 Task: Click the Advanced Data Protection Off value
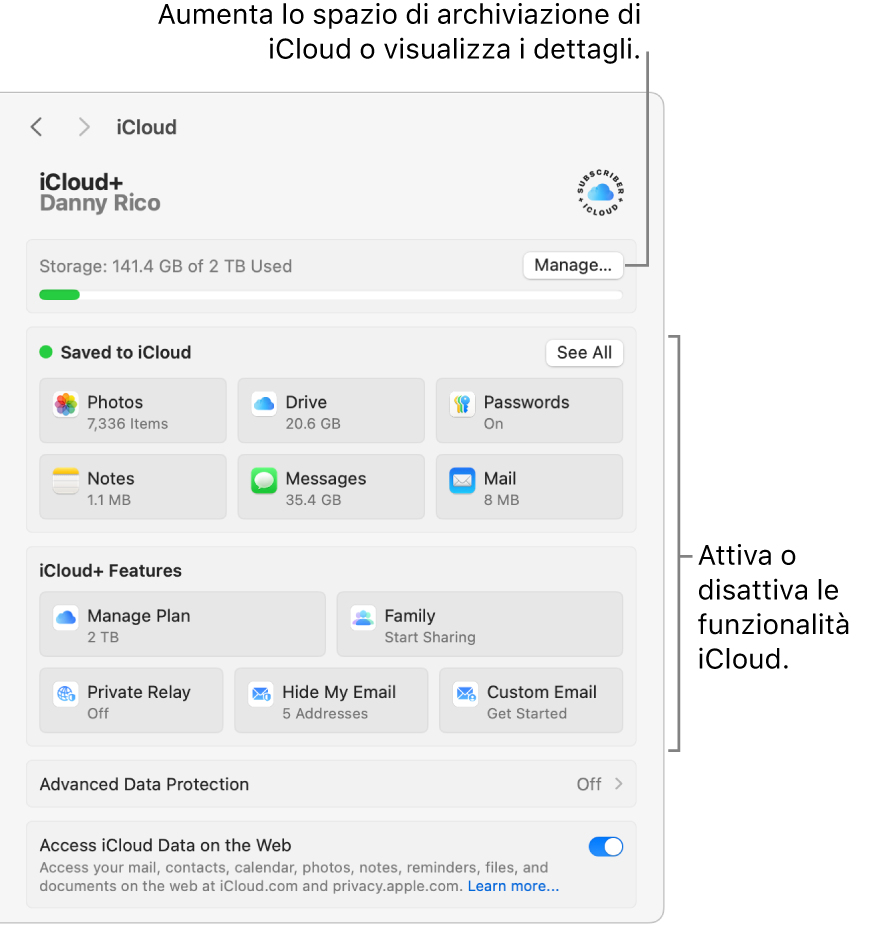[589, 784]
